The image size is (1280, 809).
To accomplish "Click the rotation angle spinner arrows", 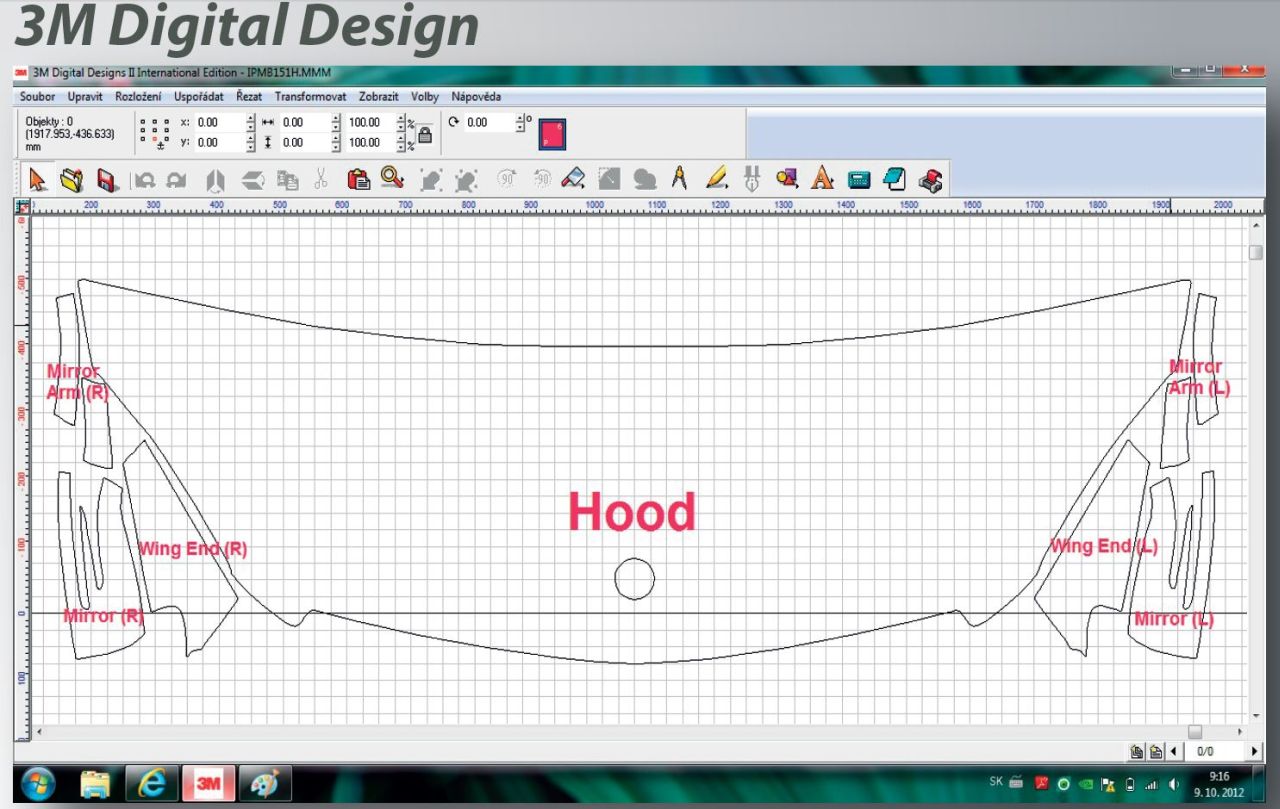I will pos(521,122).
